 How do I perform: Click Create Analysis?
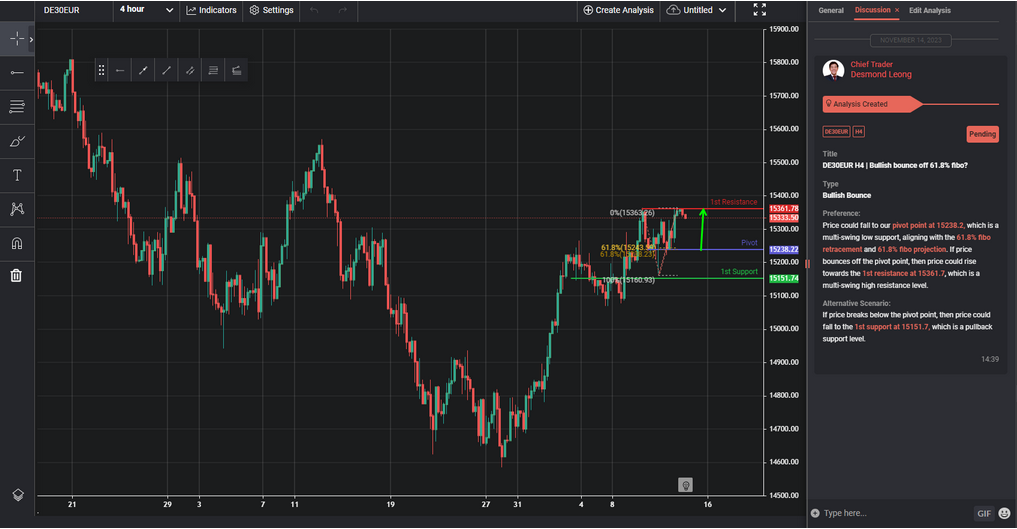[x=618, y=10]
